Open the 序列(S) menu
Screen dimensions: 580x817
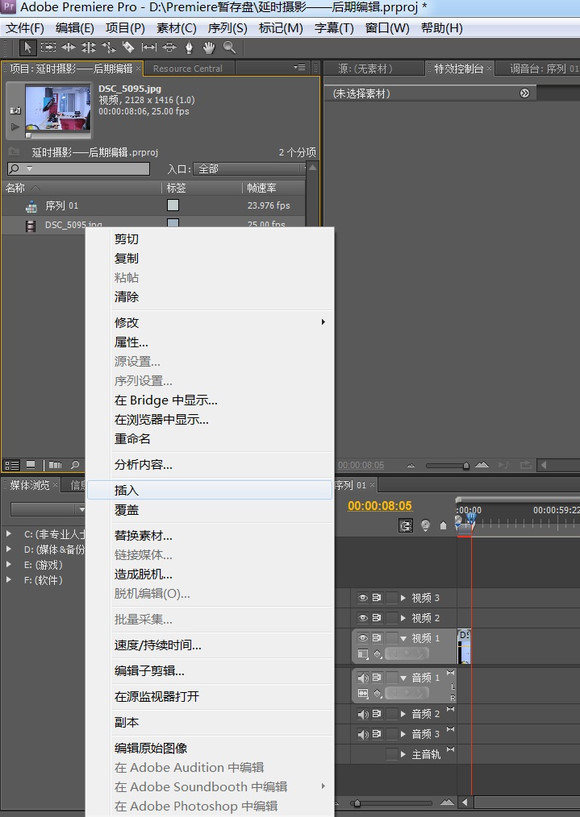(x=227, y=28)
